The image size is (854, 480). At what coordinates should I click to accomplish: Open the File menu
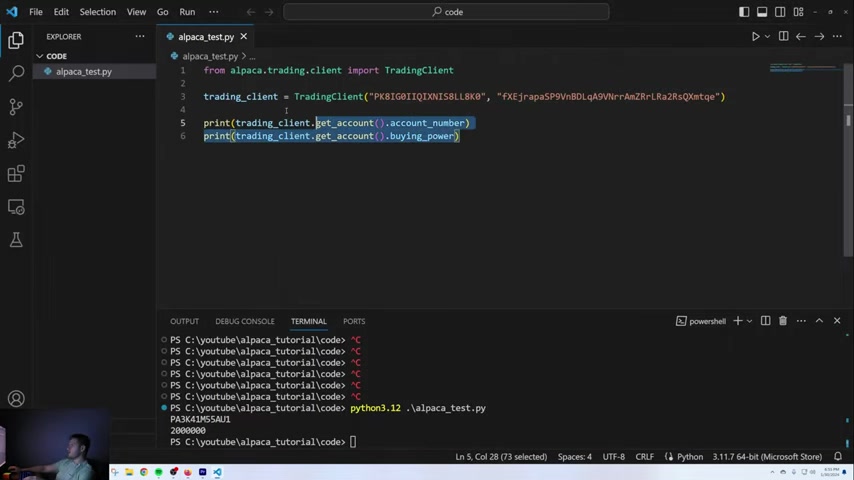click(36, 12)
